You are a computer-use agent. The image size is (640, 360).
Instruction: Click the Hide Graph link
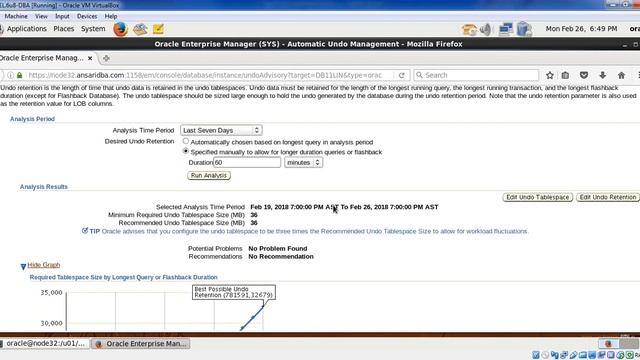(44, 265)
